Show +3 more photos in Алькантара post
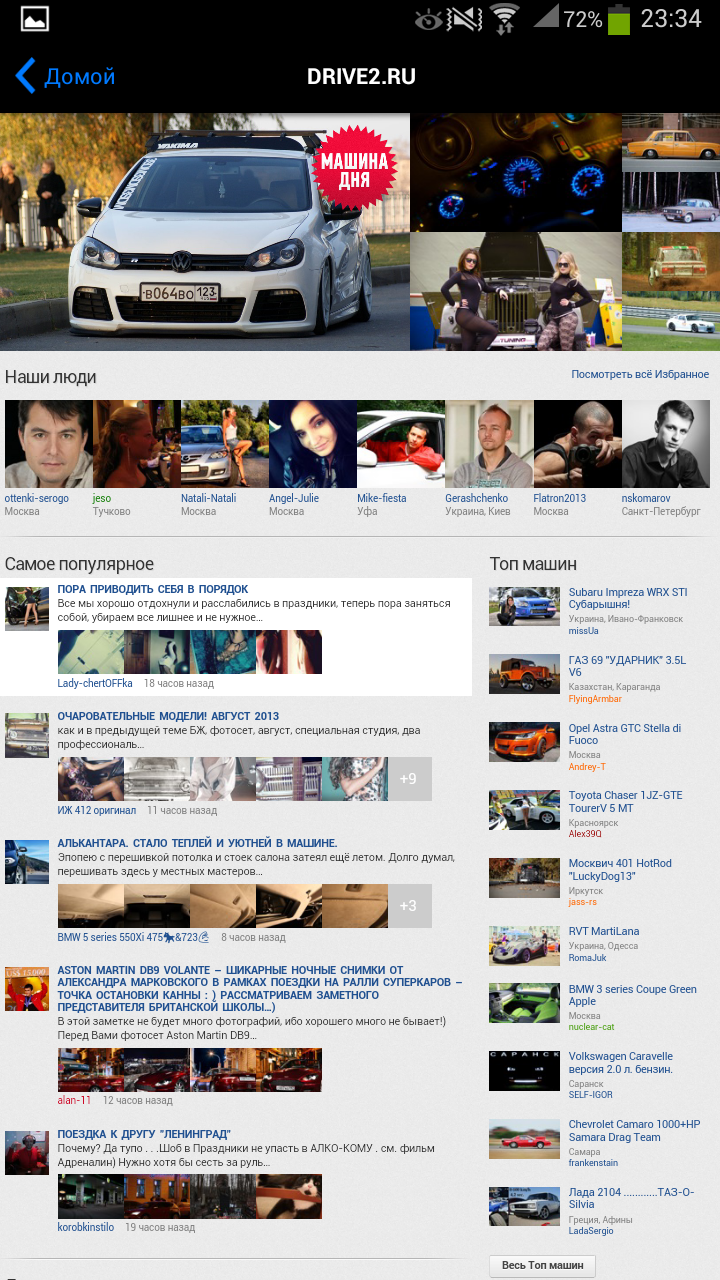This screenshot has width=720, height=1280. click(409, 906)
